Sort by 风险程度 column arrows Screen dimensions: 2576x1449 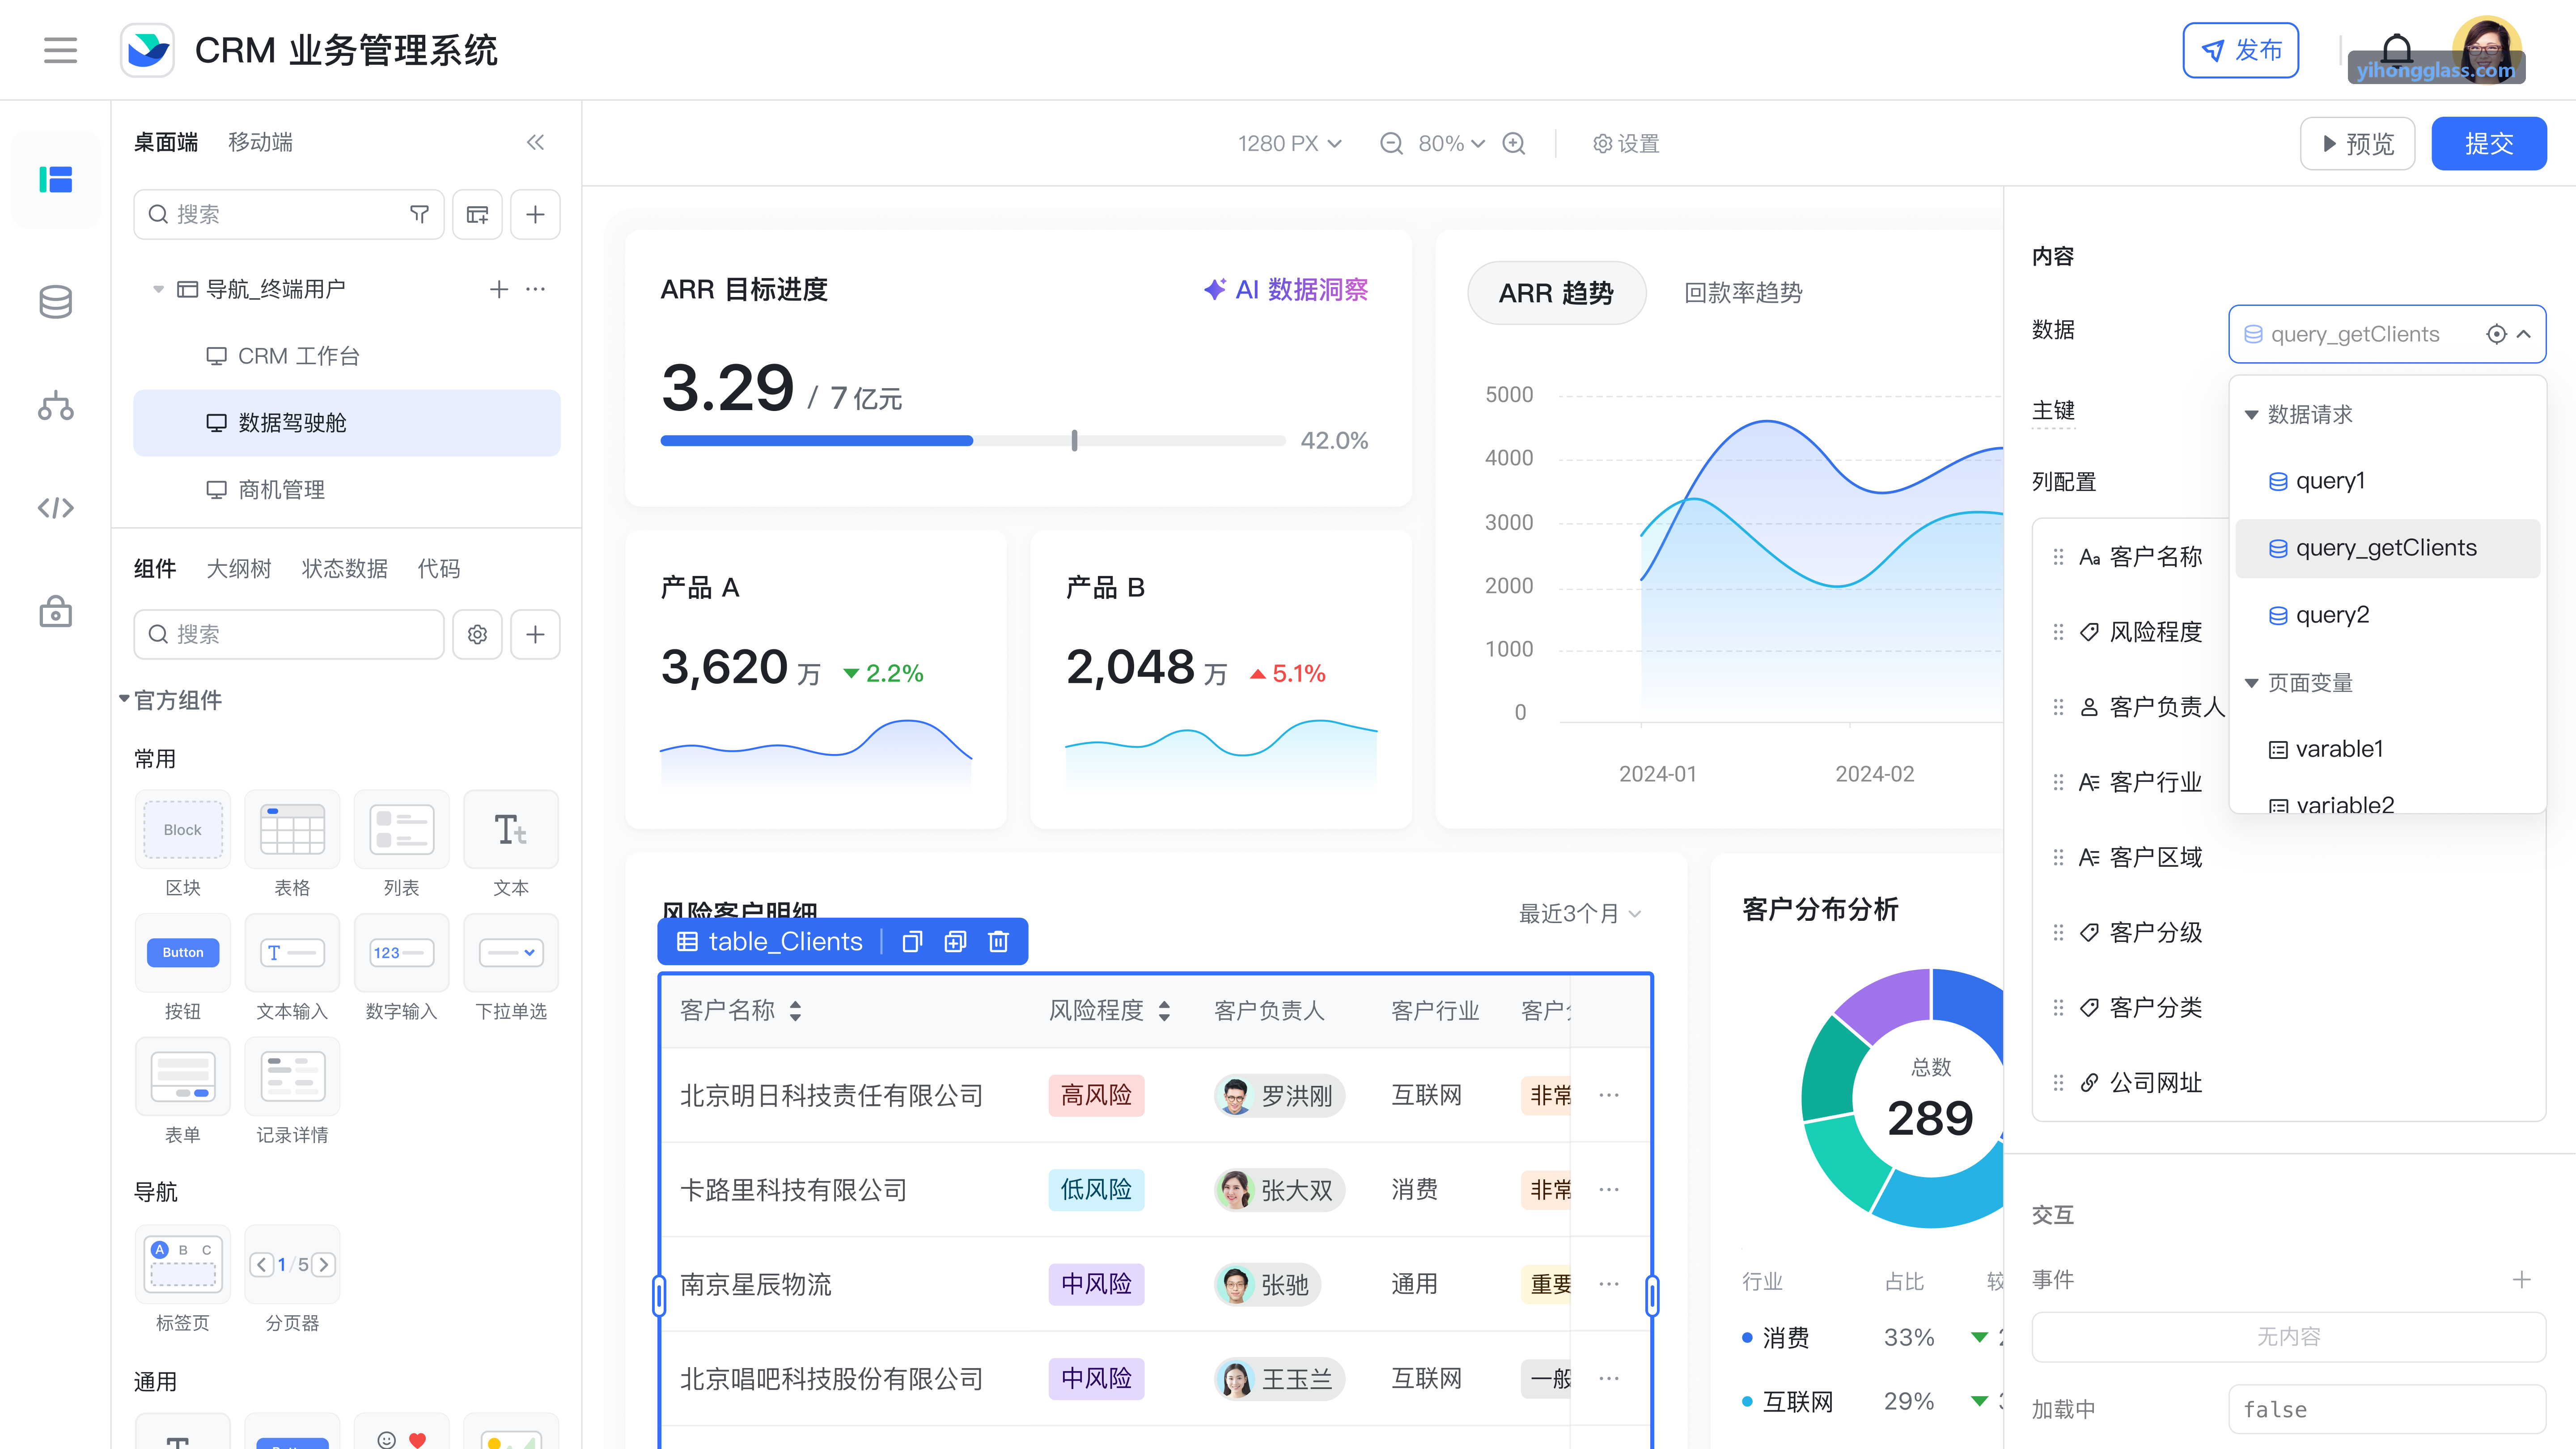pyautogui.click(x=1164, y=1011)
